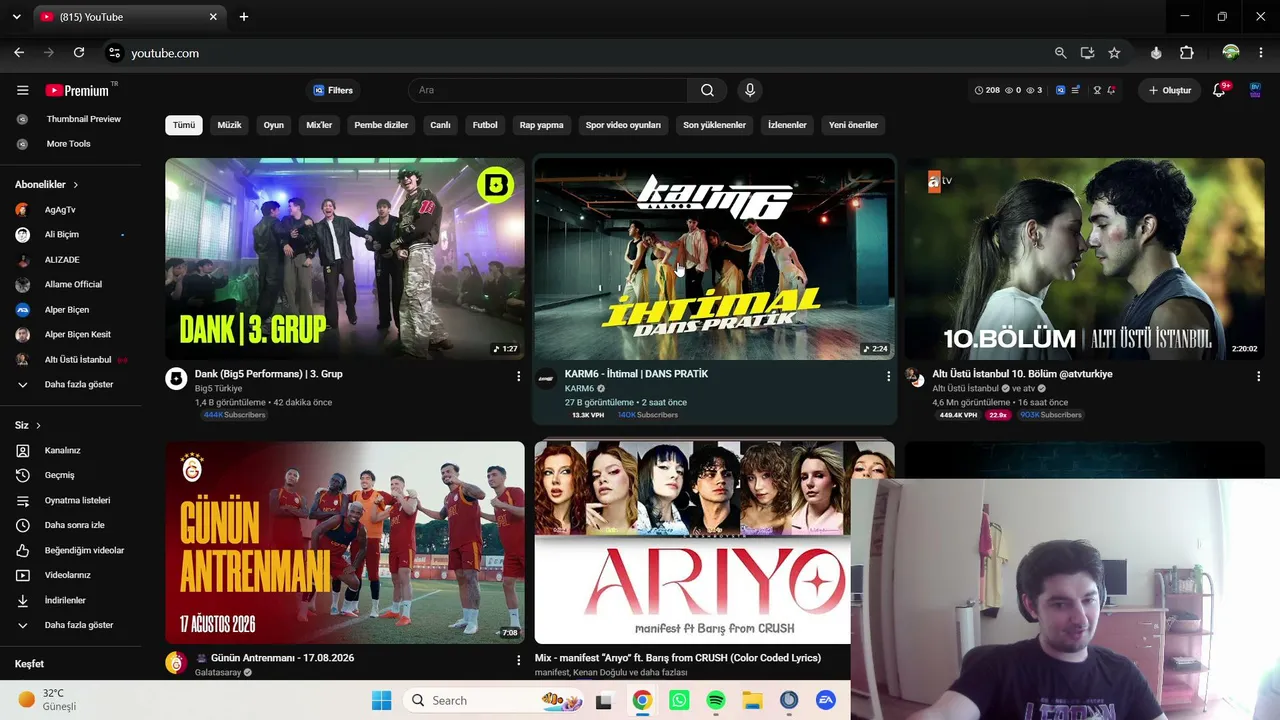Click the search magnifier button
Screen dimensions: 1280x720
tap(707, 90)
